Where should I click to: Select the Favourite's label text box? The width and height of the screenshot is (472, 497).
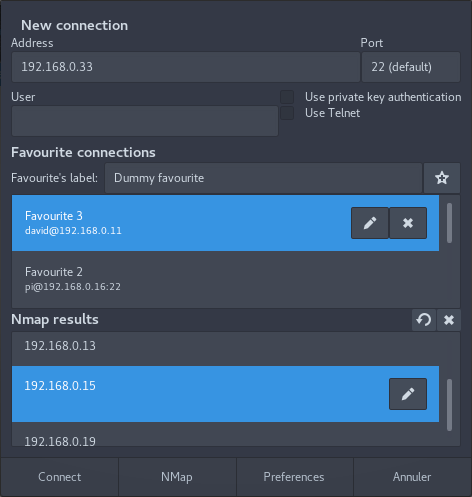click(x=264, y=178)
